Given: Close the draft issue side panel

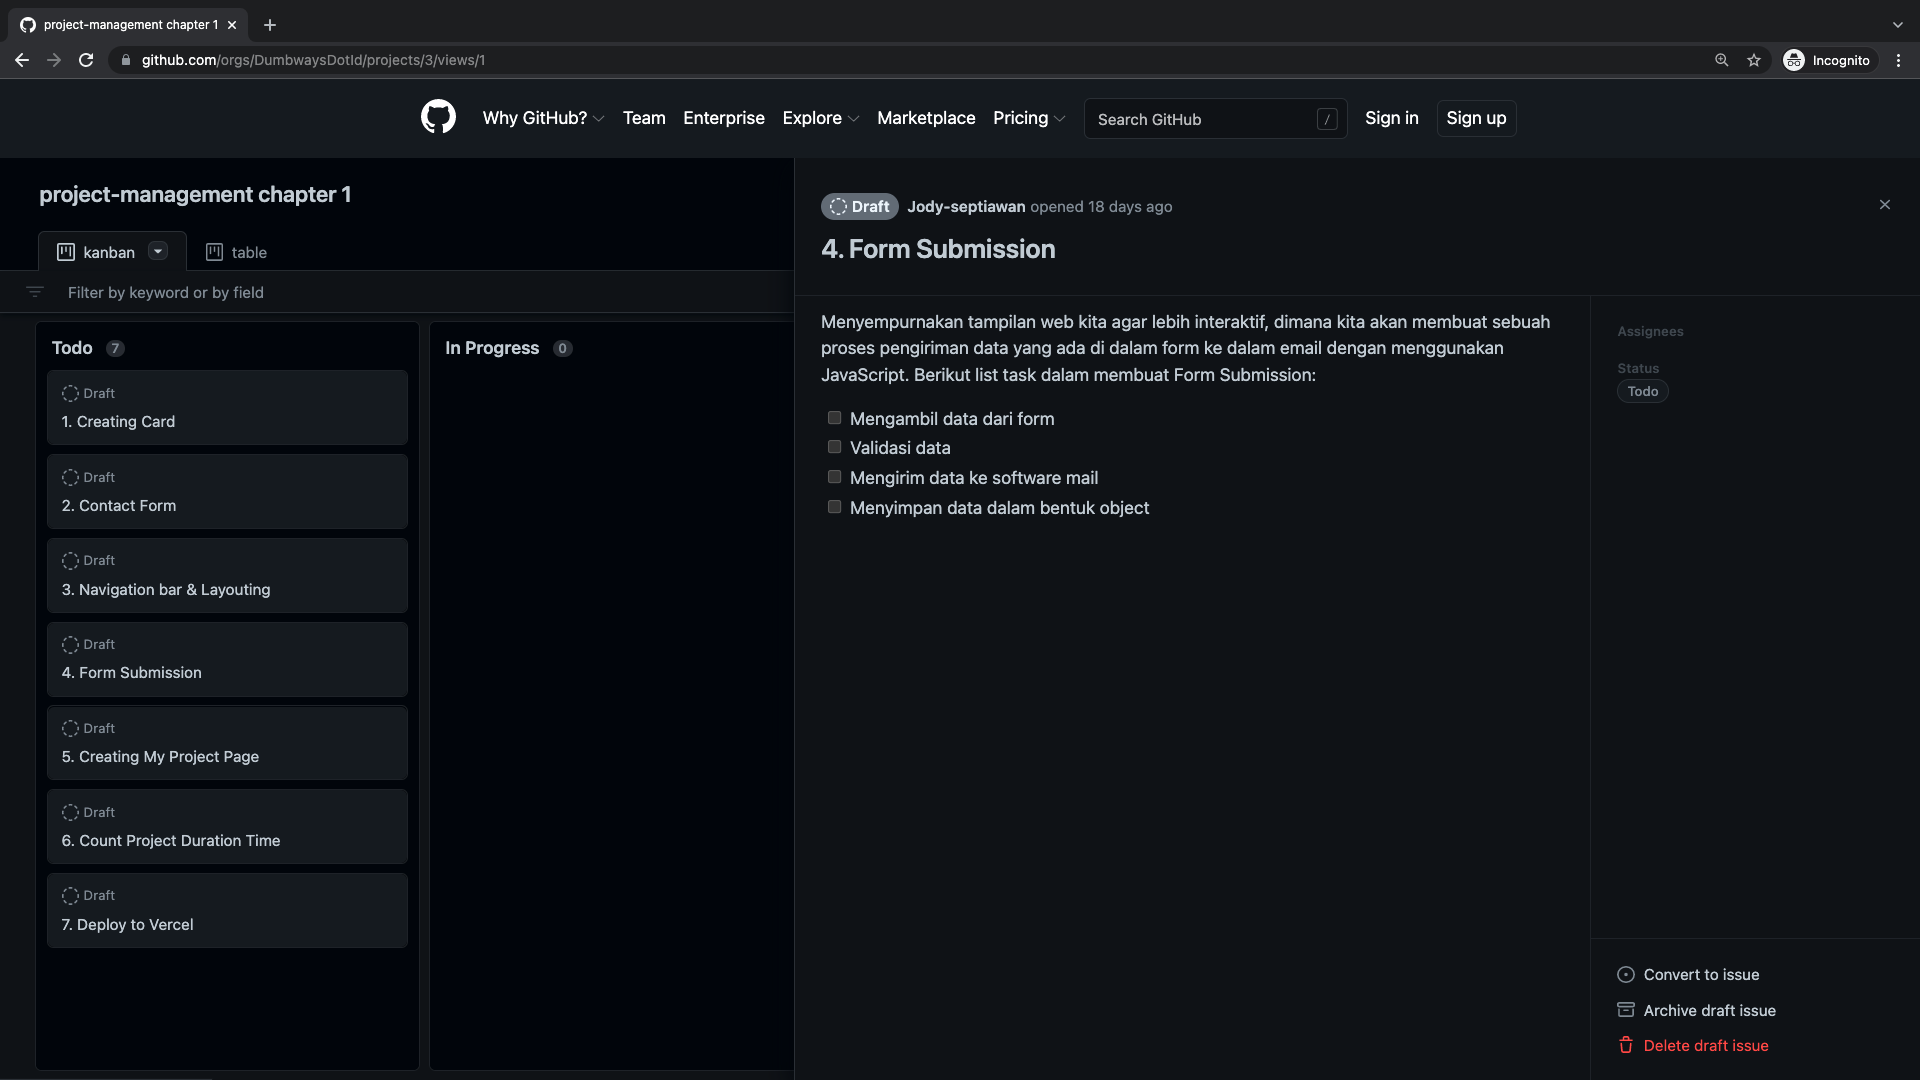Looking at the screenshot, I should coord(1885,205).
